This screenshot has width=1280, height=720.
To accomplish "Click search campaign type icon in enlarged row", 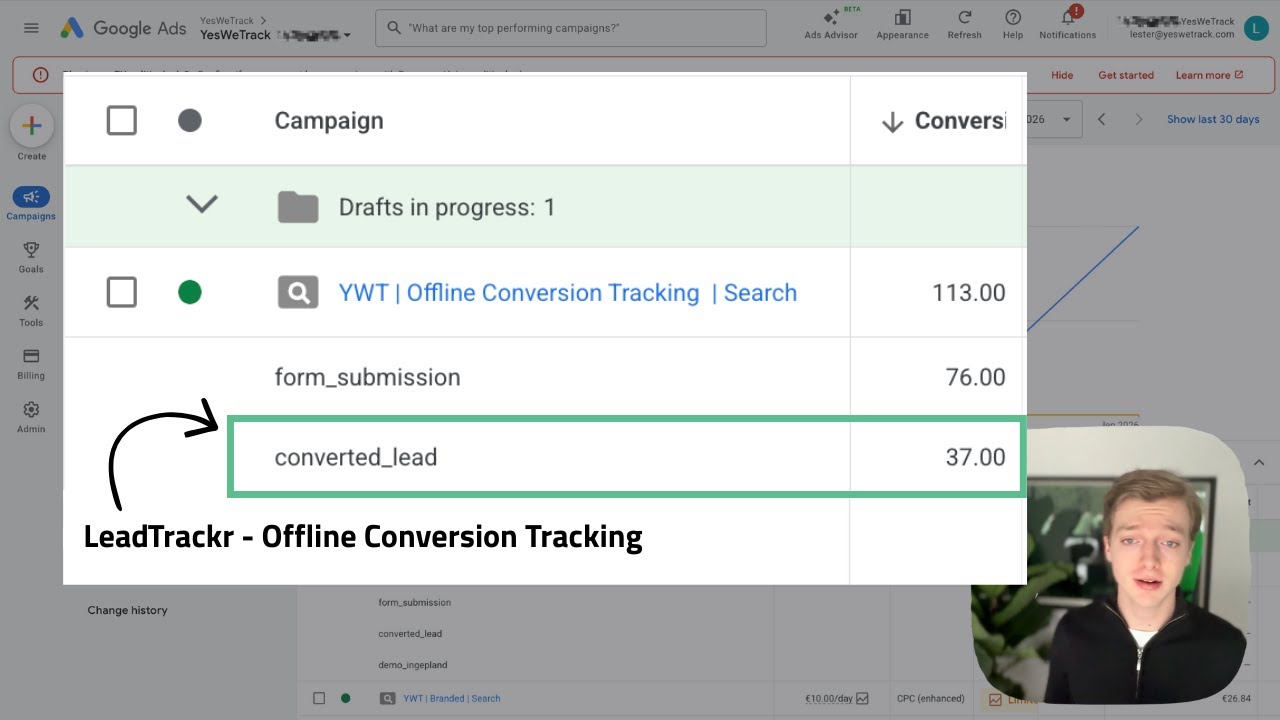I will point(298,293).
